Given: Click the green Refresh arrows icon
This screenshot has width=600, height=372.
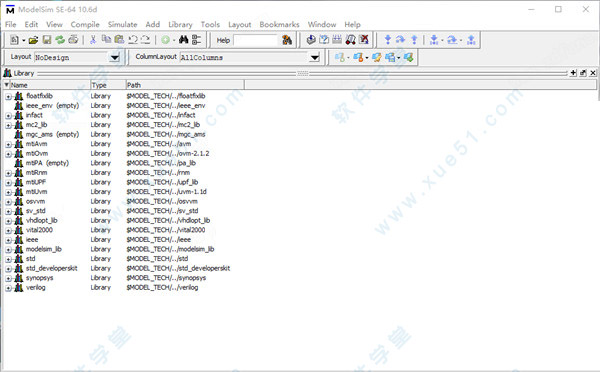Looking at the screenshot, I should [60, 39].
